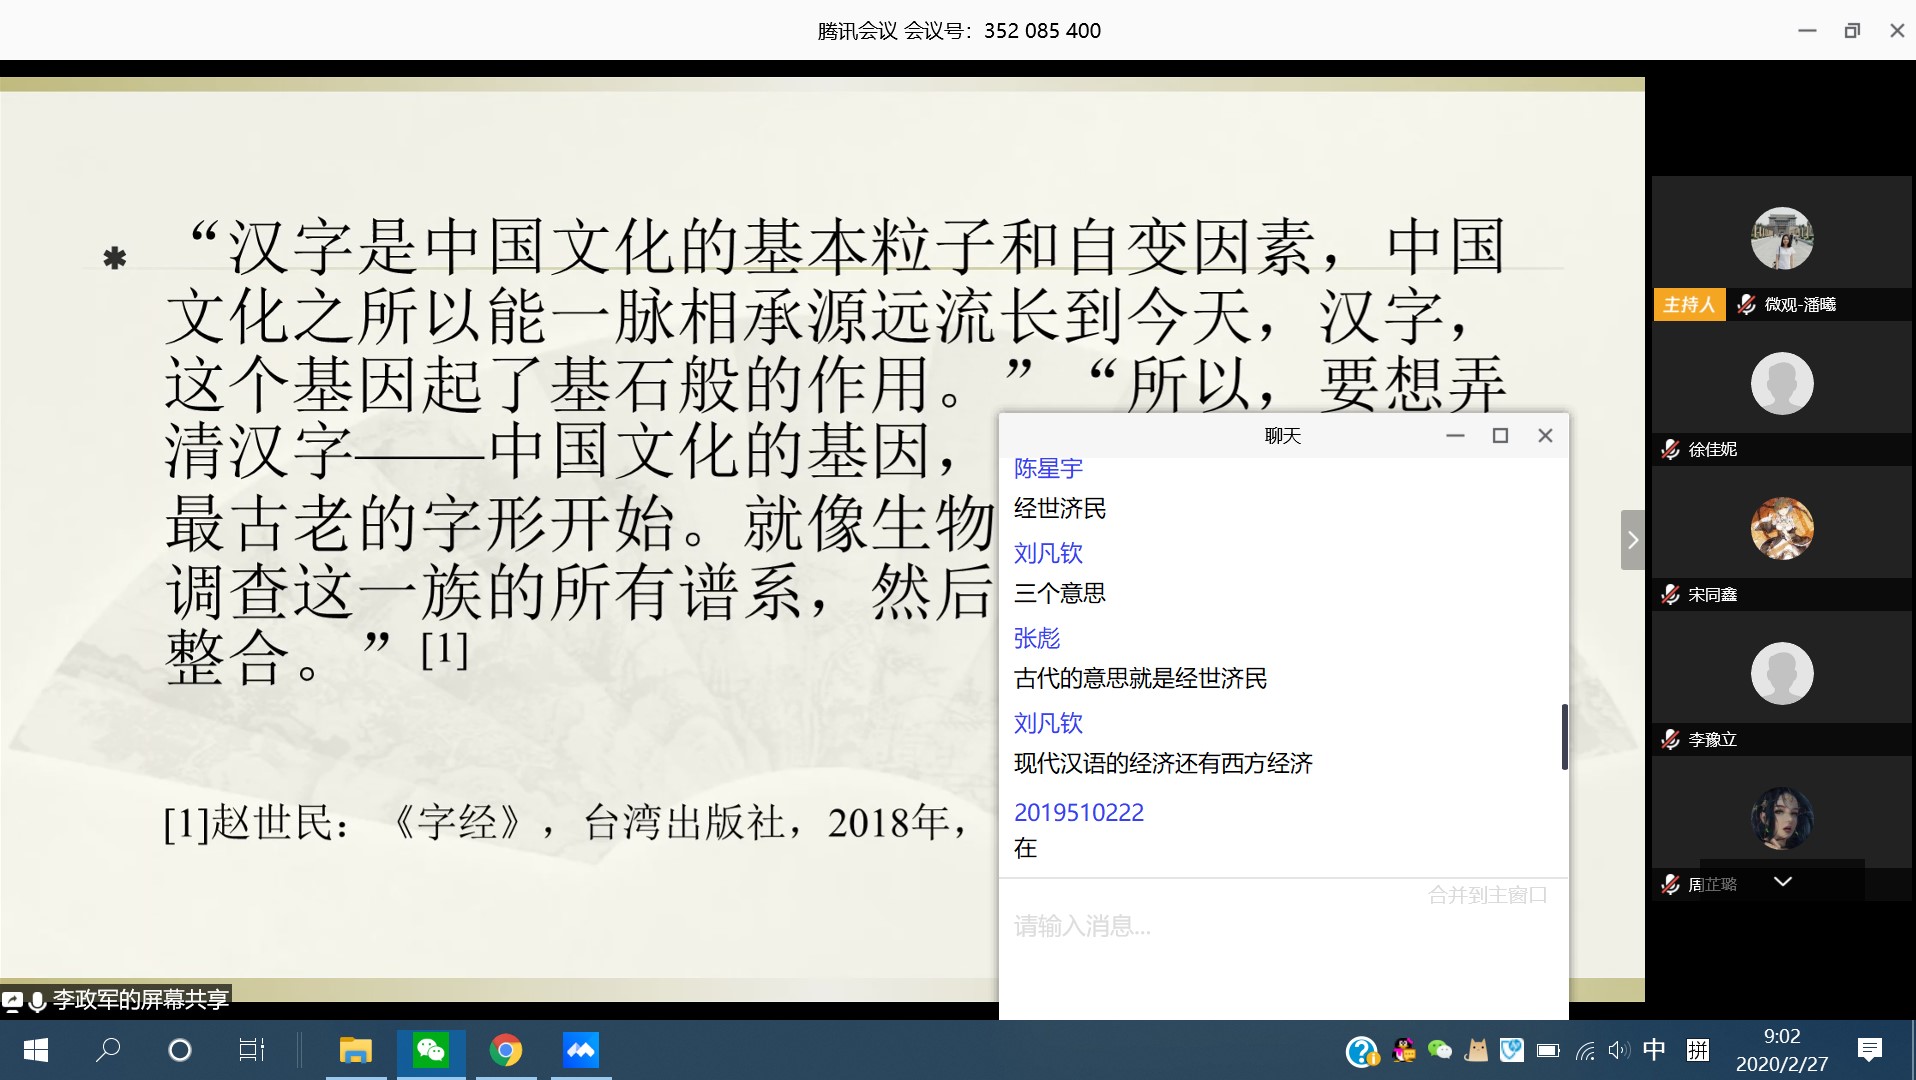Open Tencent Meeting taskbar icon
This screenshot has width=1916, height=1080.
point(581,1050)
